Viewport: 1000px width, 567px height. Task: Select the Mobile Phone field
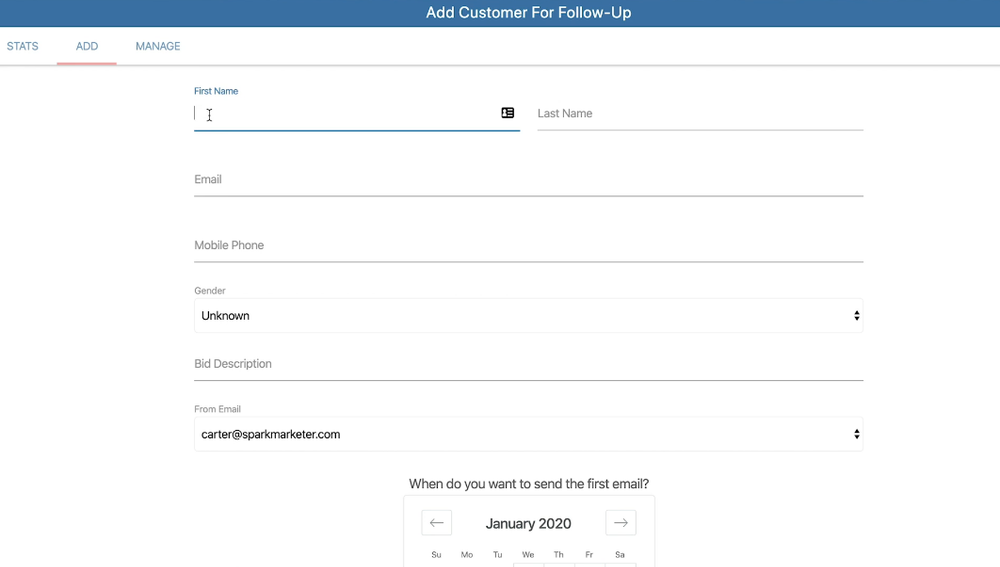point(528,246)
